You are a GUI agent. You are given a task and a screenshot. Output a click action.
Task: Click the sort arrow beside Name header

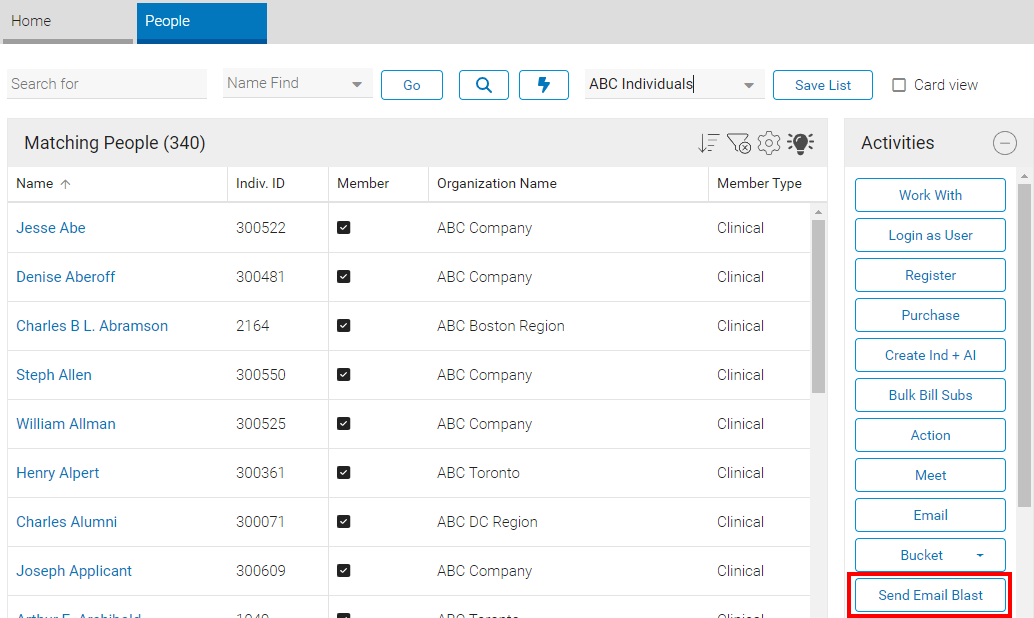point(65,184)
